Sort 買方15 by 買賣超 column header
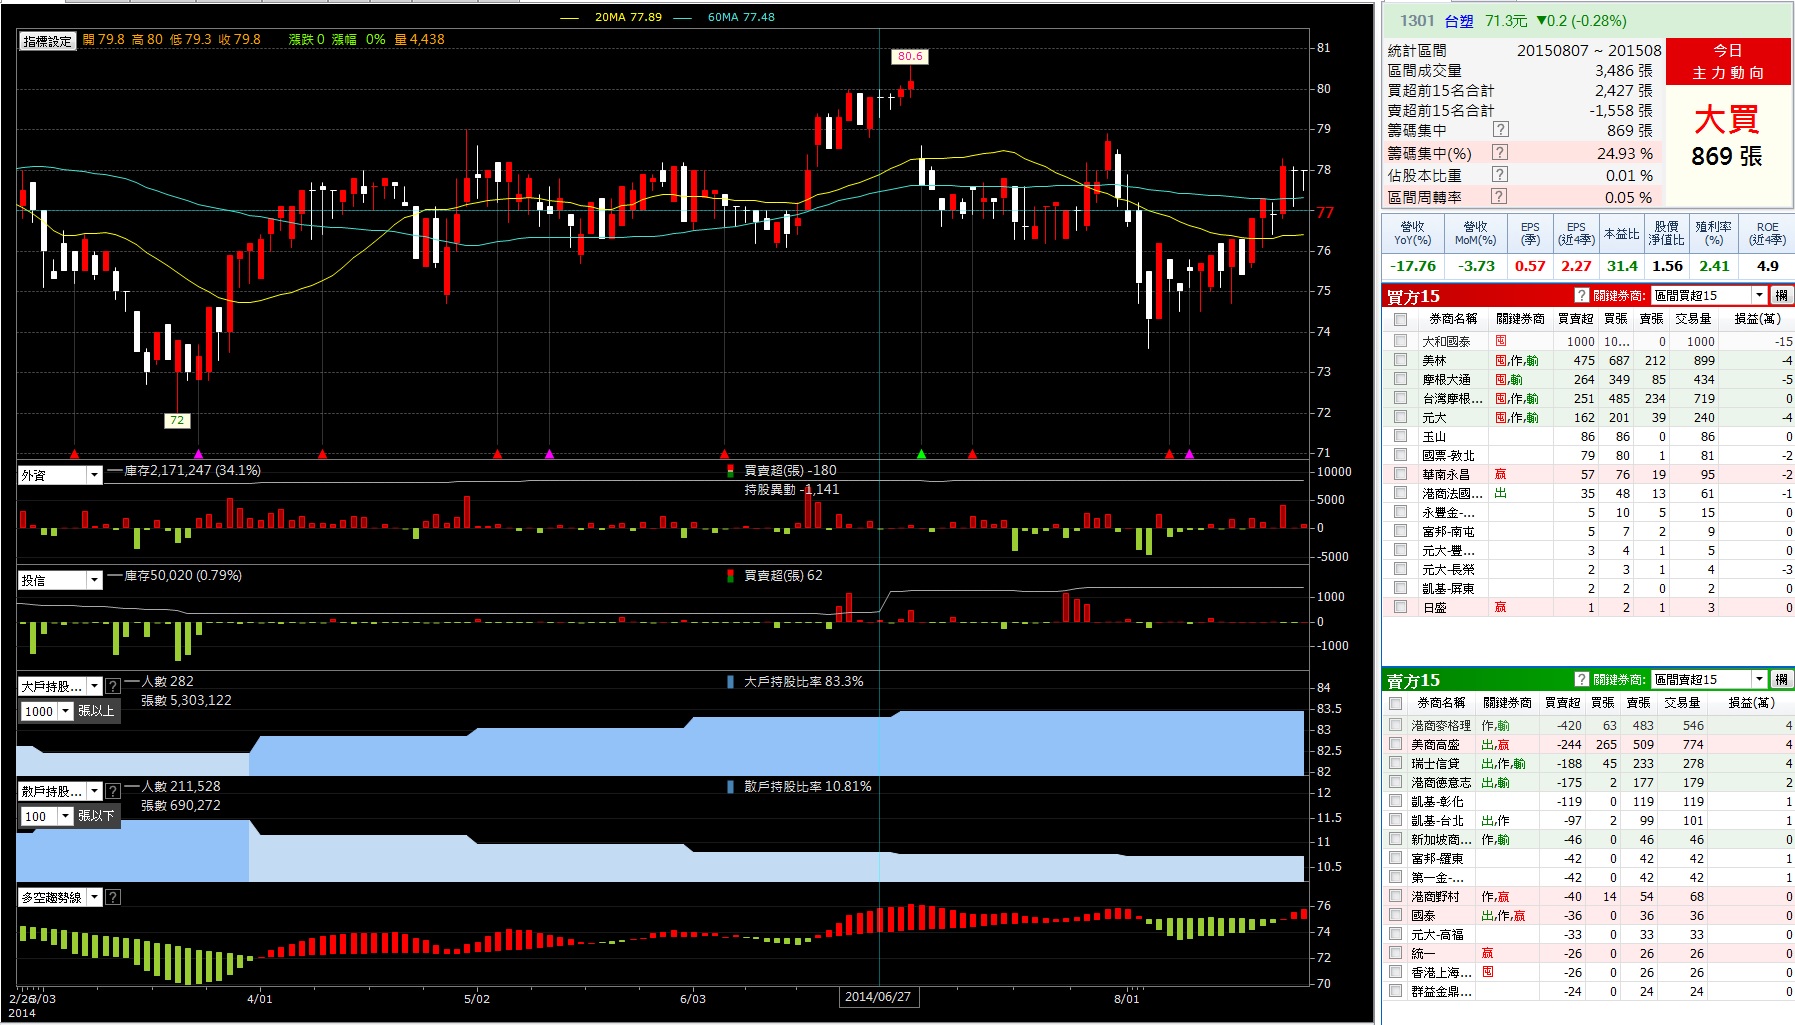 tap(1576, 319)
